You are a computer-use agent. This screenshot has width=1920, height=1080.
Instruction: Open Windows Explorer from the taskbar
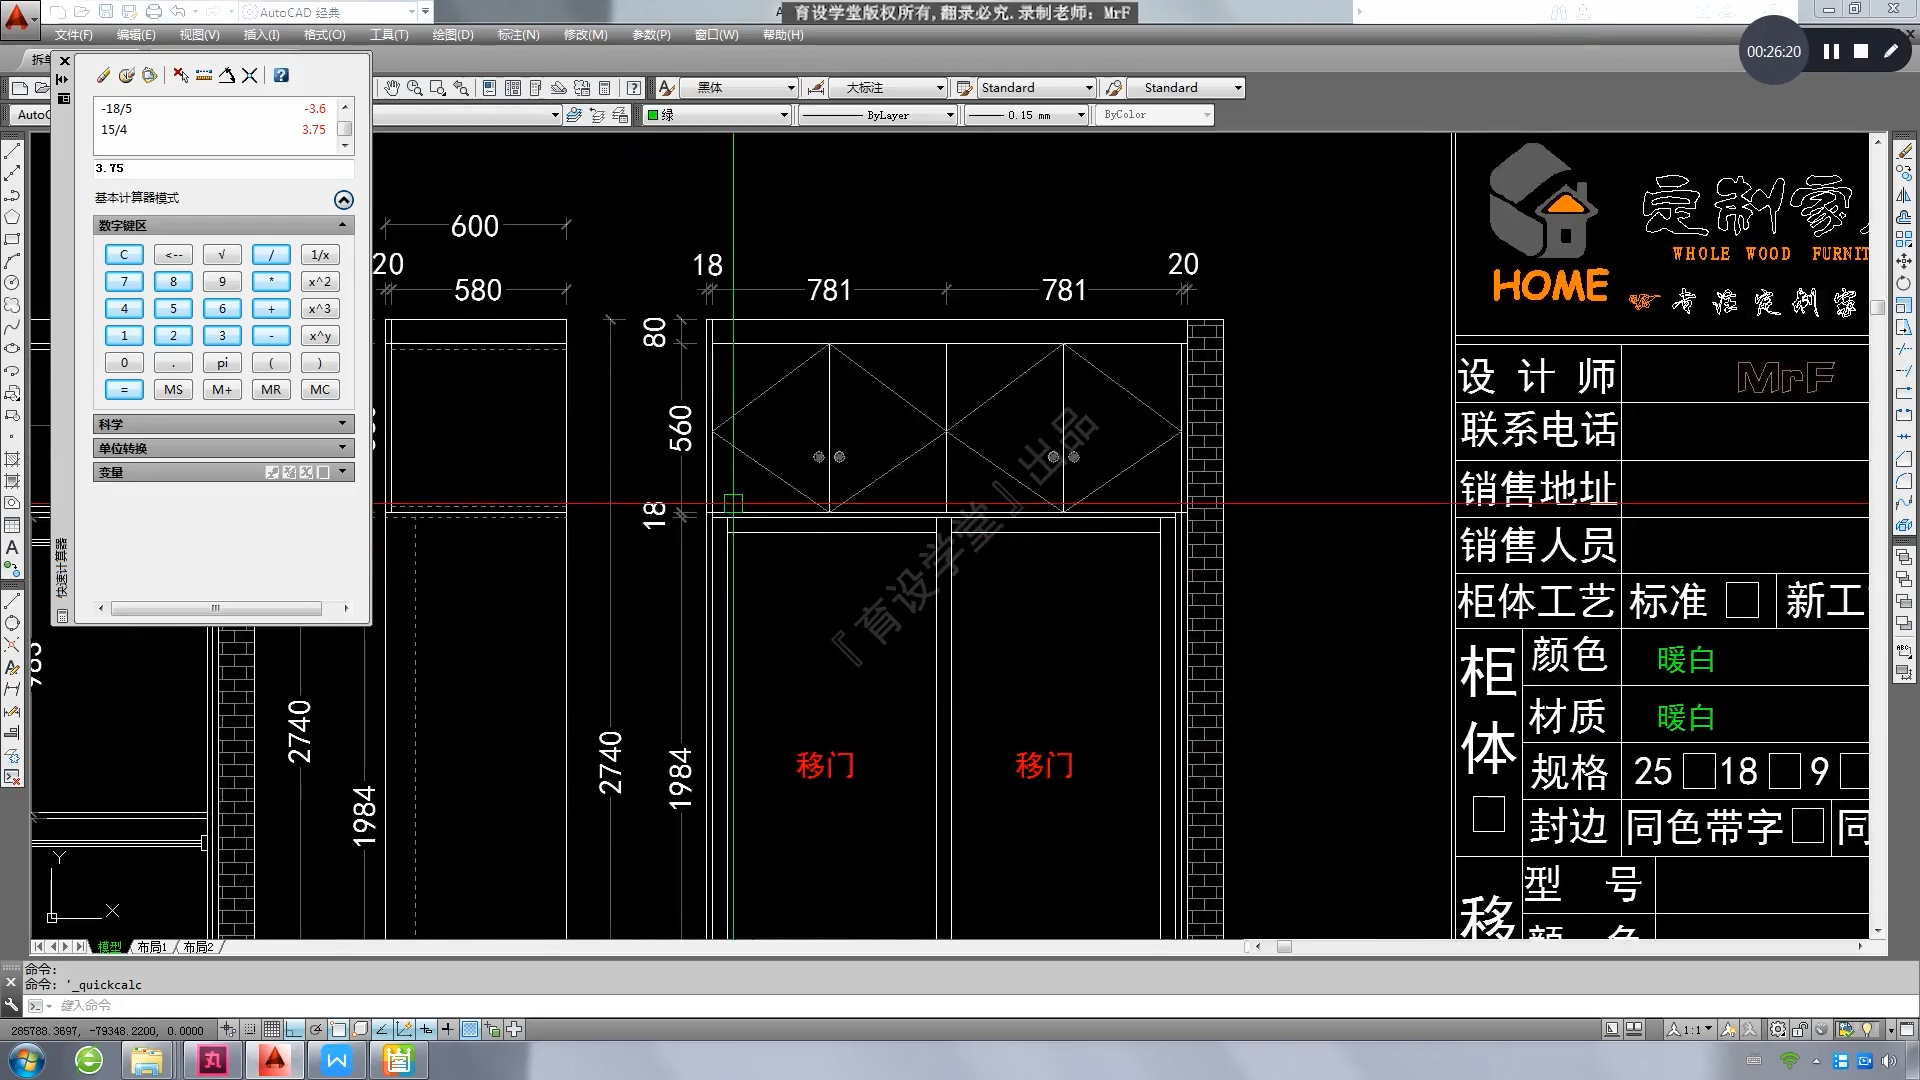click(x=148, y=1060)
